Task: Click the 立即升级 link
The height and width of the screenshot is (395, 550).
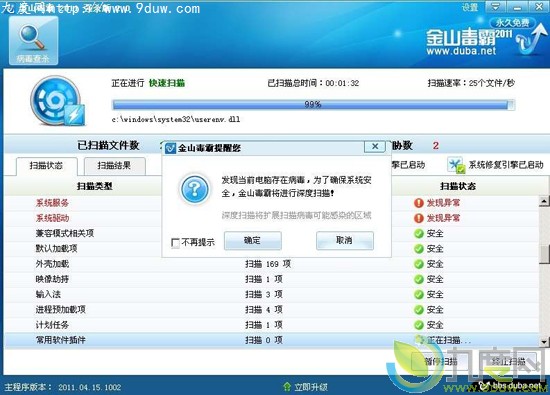Action: point(311,387)
